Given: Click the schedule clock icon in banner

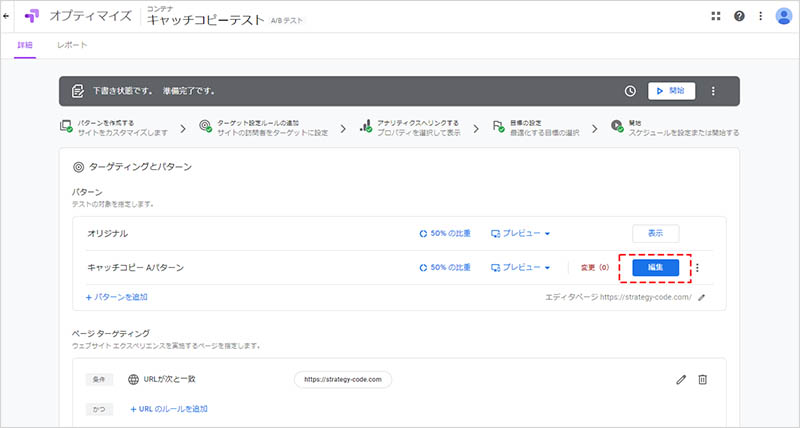Looking at the screenshot, I should click(x=630, y=91).
